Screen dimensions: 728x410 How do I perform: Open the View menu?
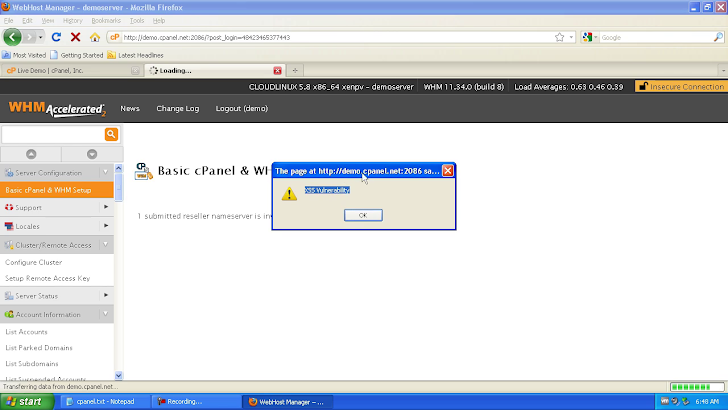pos(47,20)
